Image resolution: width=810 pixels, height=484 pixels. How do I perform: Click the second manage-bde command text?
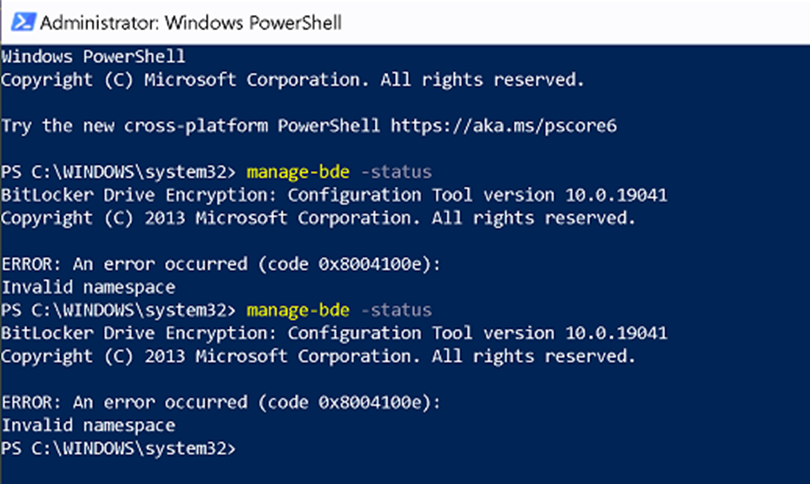click(x=298, y=310)
